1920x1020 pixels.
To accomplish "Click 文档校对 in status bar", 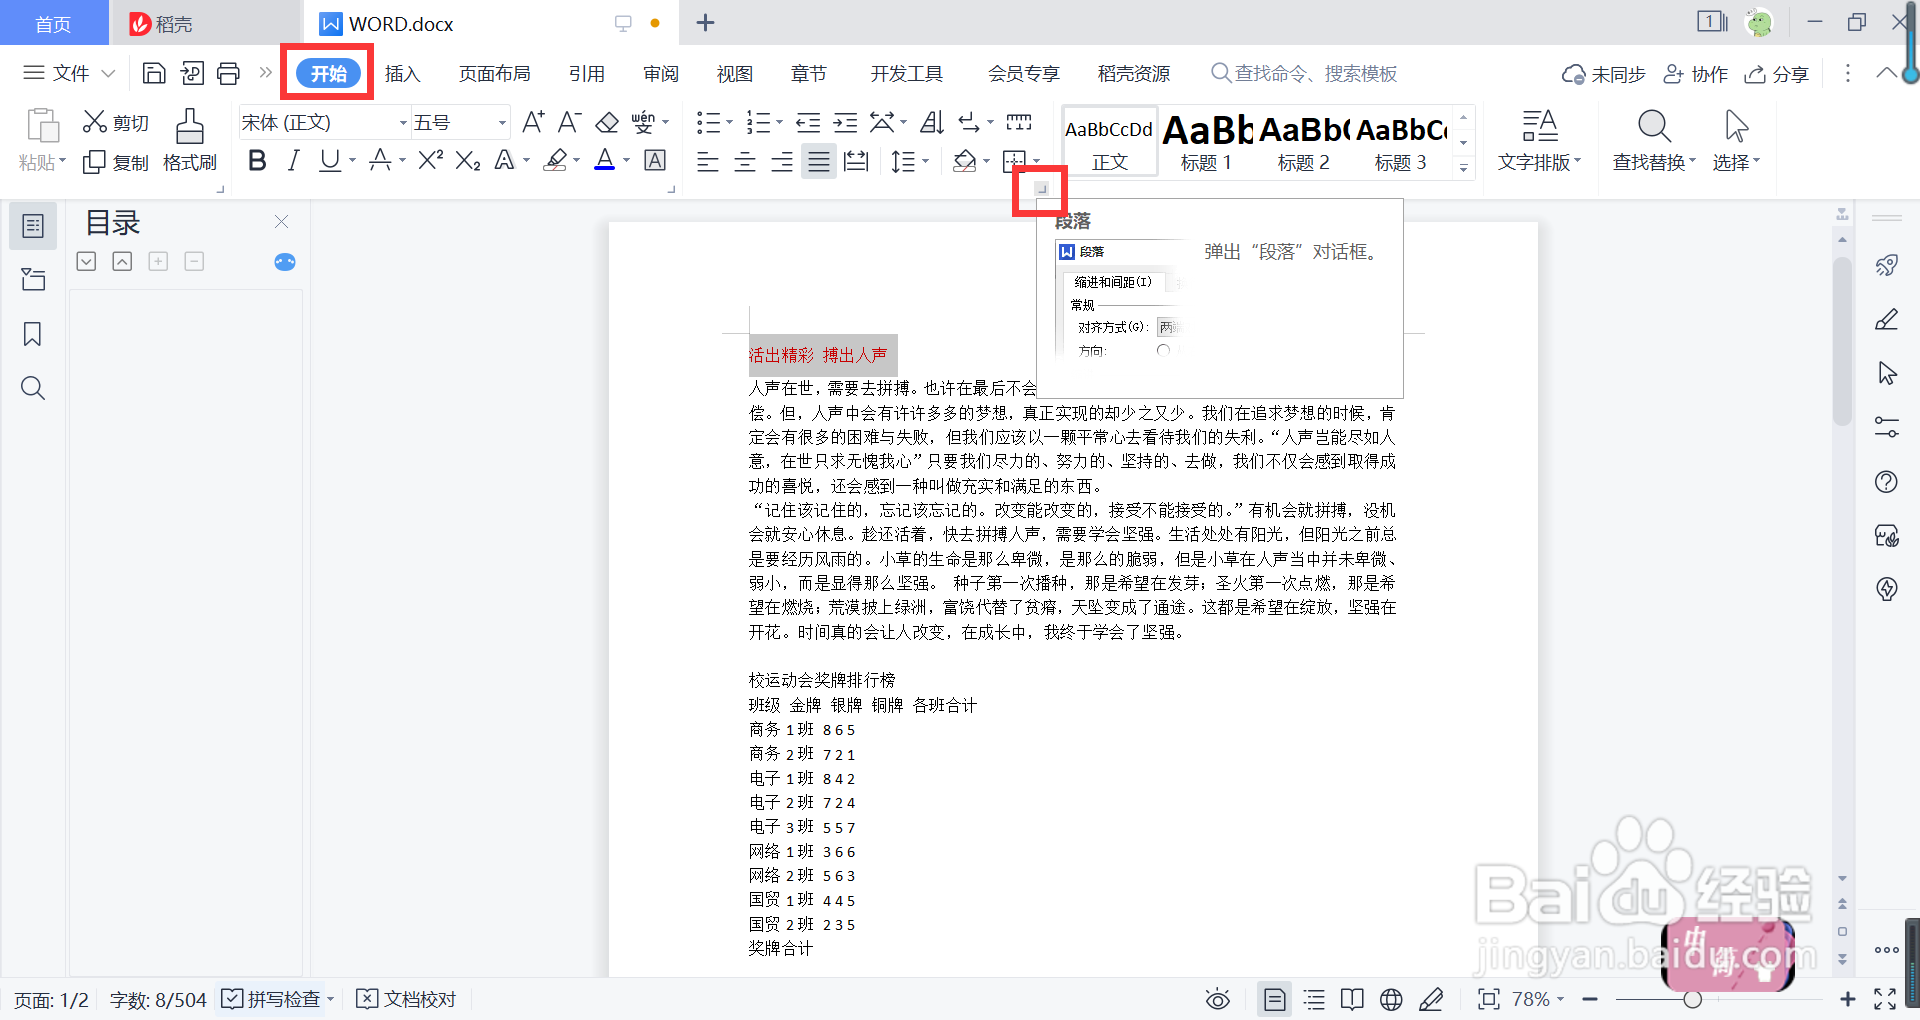I will coord(407,999).
